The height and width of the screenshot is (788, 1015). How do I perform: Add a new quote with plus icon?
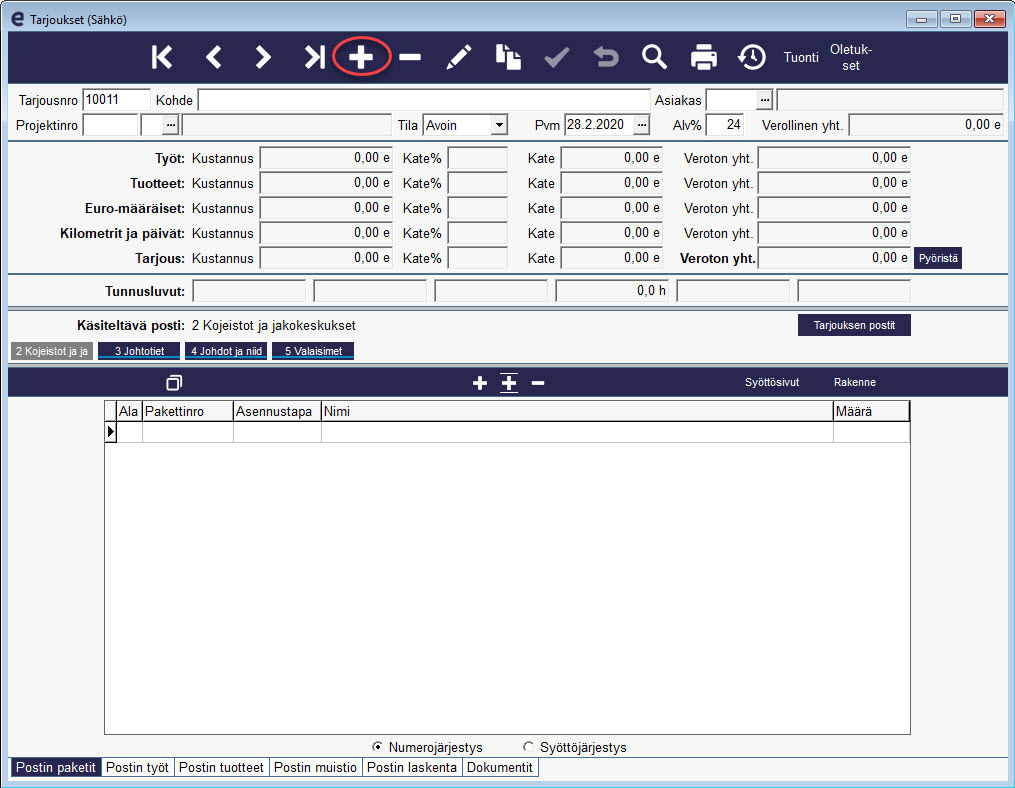pyautogui.click(x=361, y=57)
